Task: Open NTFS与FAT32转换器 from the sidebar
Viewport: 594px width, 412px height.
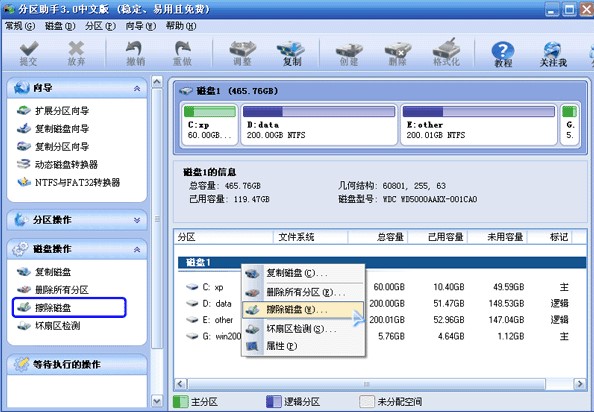Action: [69, 182]
